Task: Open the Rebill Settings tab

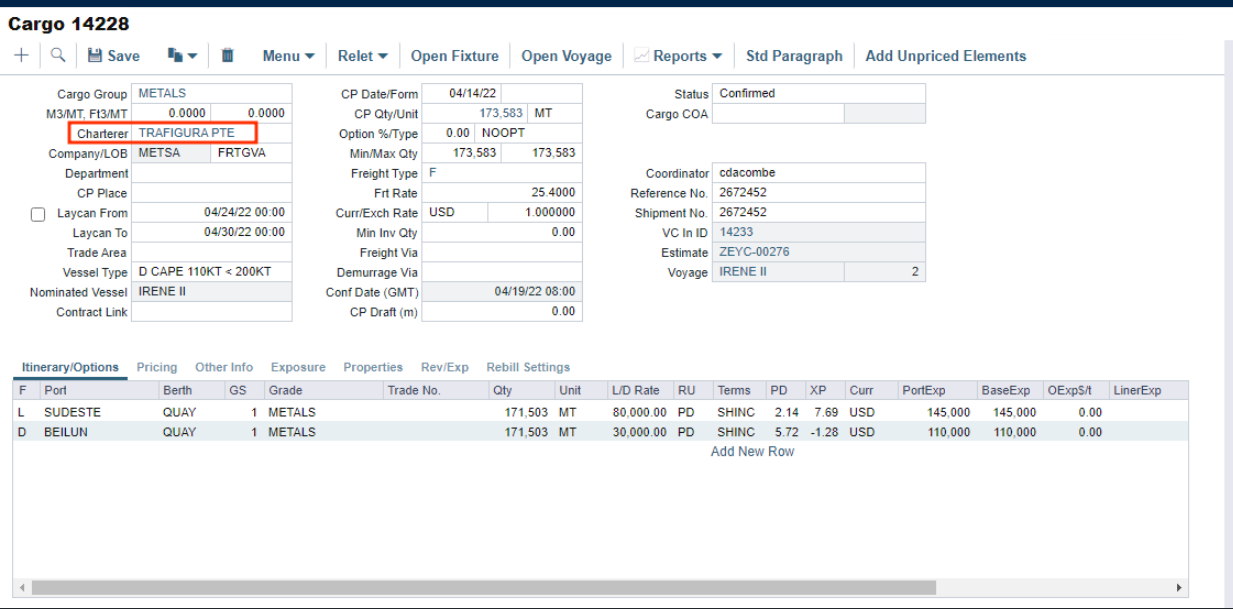Action: pos(528,367)
